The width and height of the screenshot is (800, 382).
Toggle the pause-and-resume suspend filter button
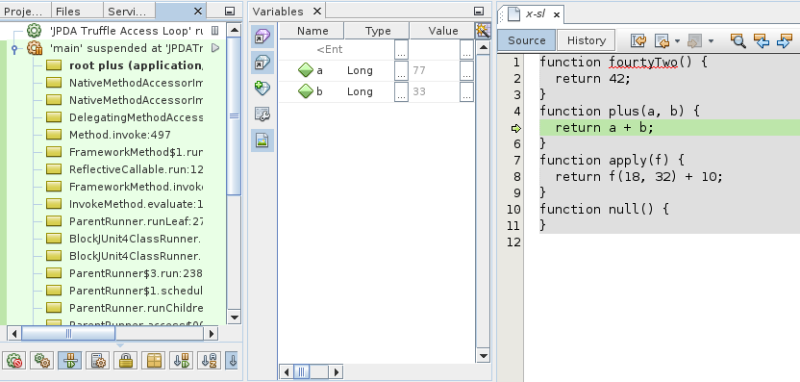pyautogui.click(x=69, y=361)
